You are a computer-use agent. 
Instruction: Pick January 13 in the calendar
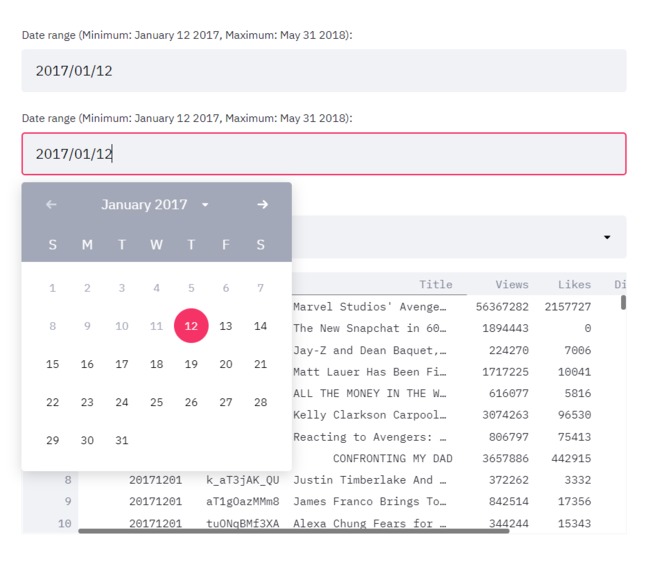(x=226, y=326)
